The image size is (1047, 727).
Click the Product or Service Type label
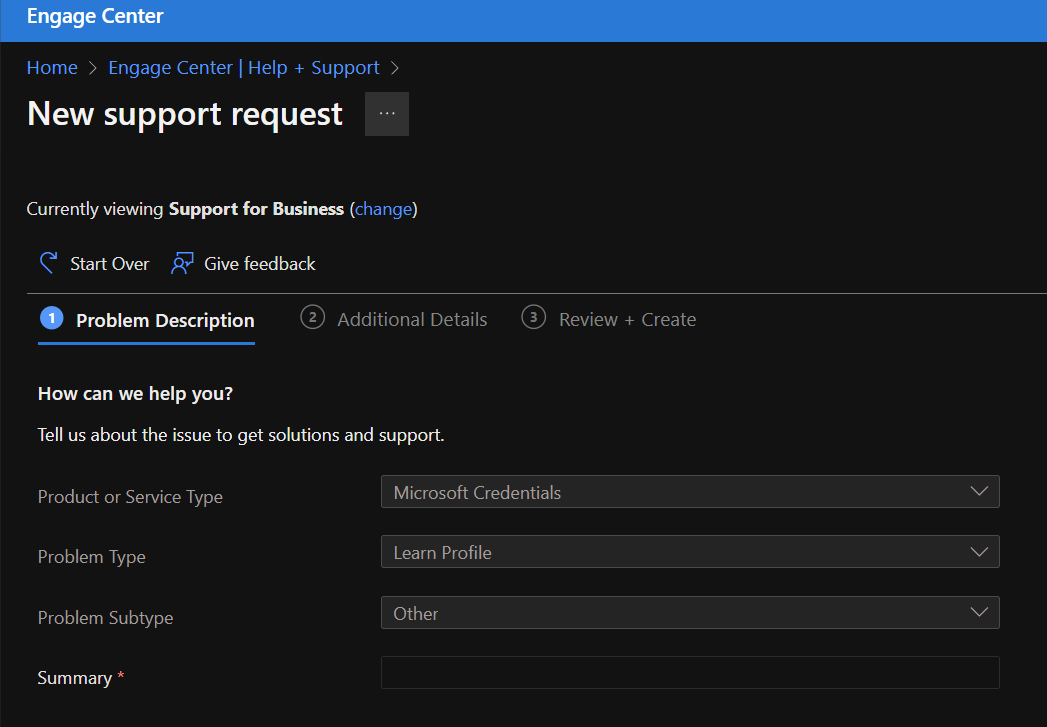click(x=130, y=497)
